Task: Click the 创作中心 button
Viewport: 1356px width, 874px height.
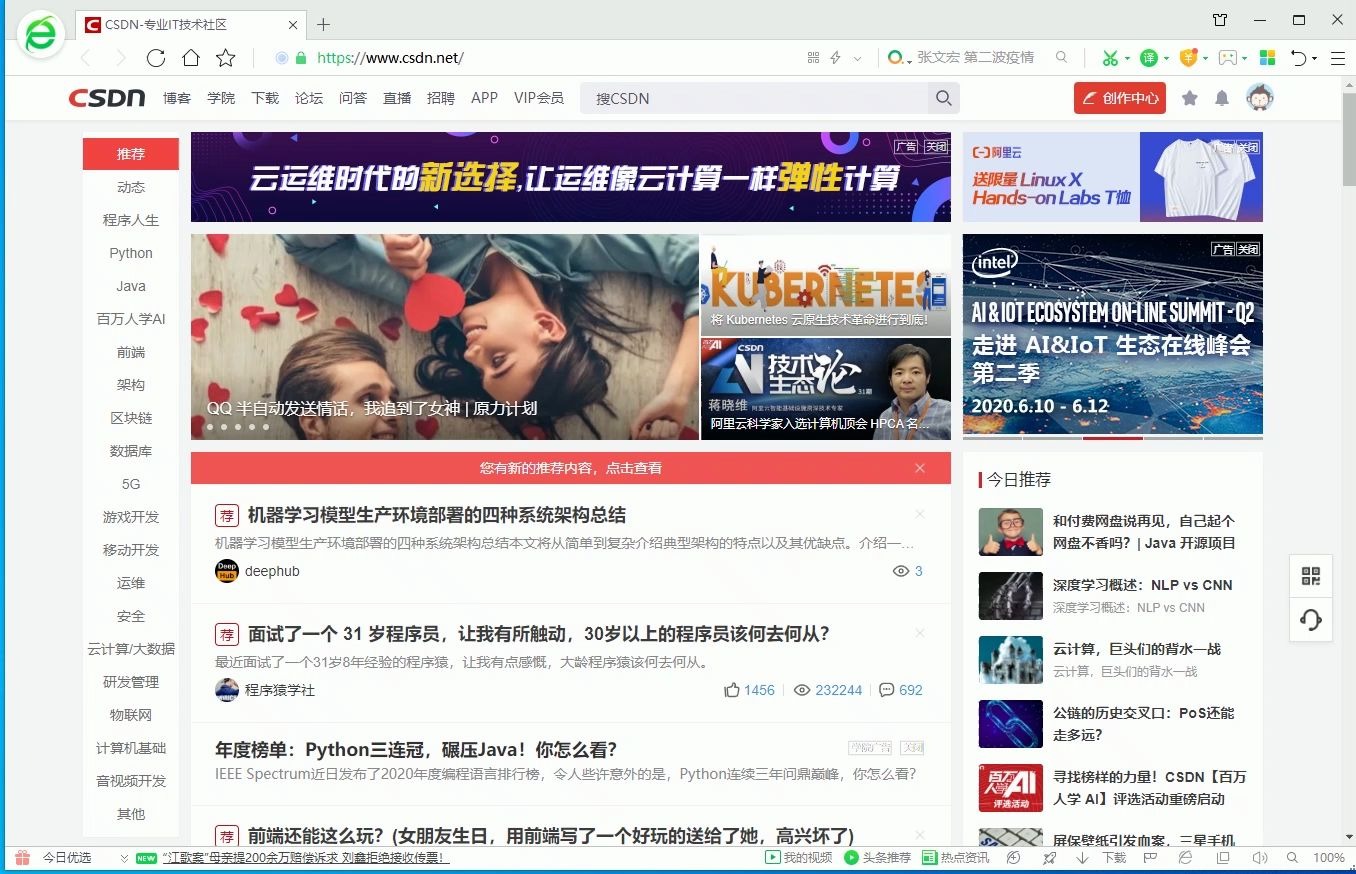Action: [x=1120, y=98]
